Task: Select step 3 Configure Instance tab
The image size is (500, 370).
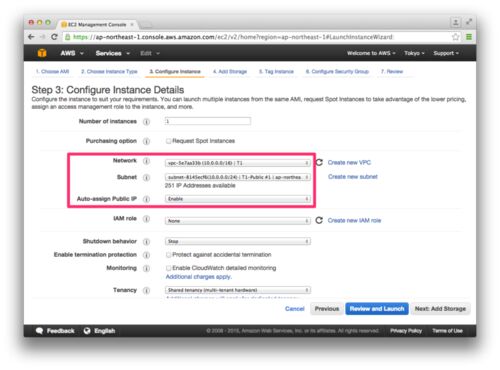Action: tap(175, 72)
